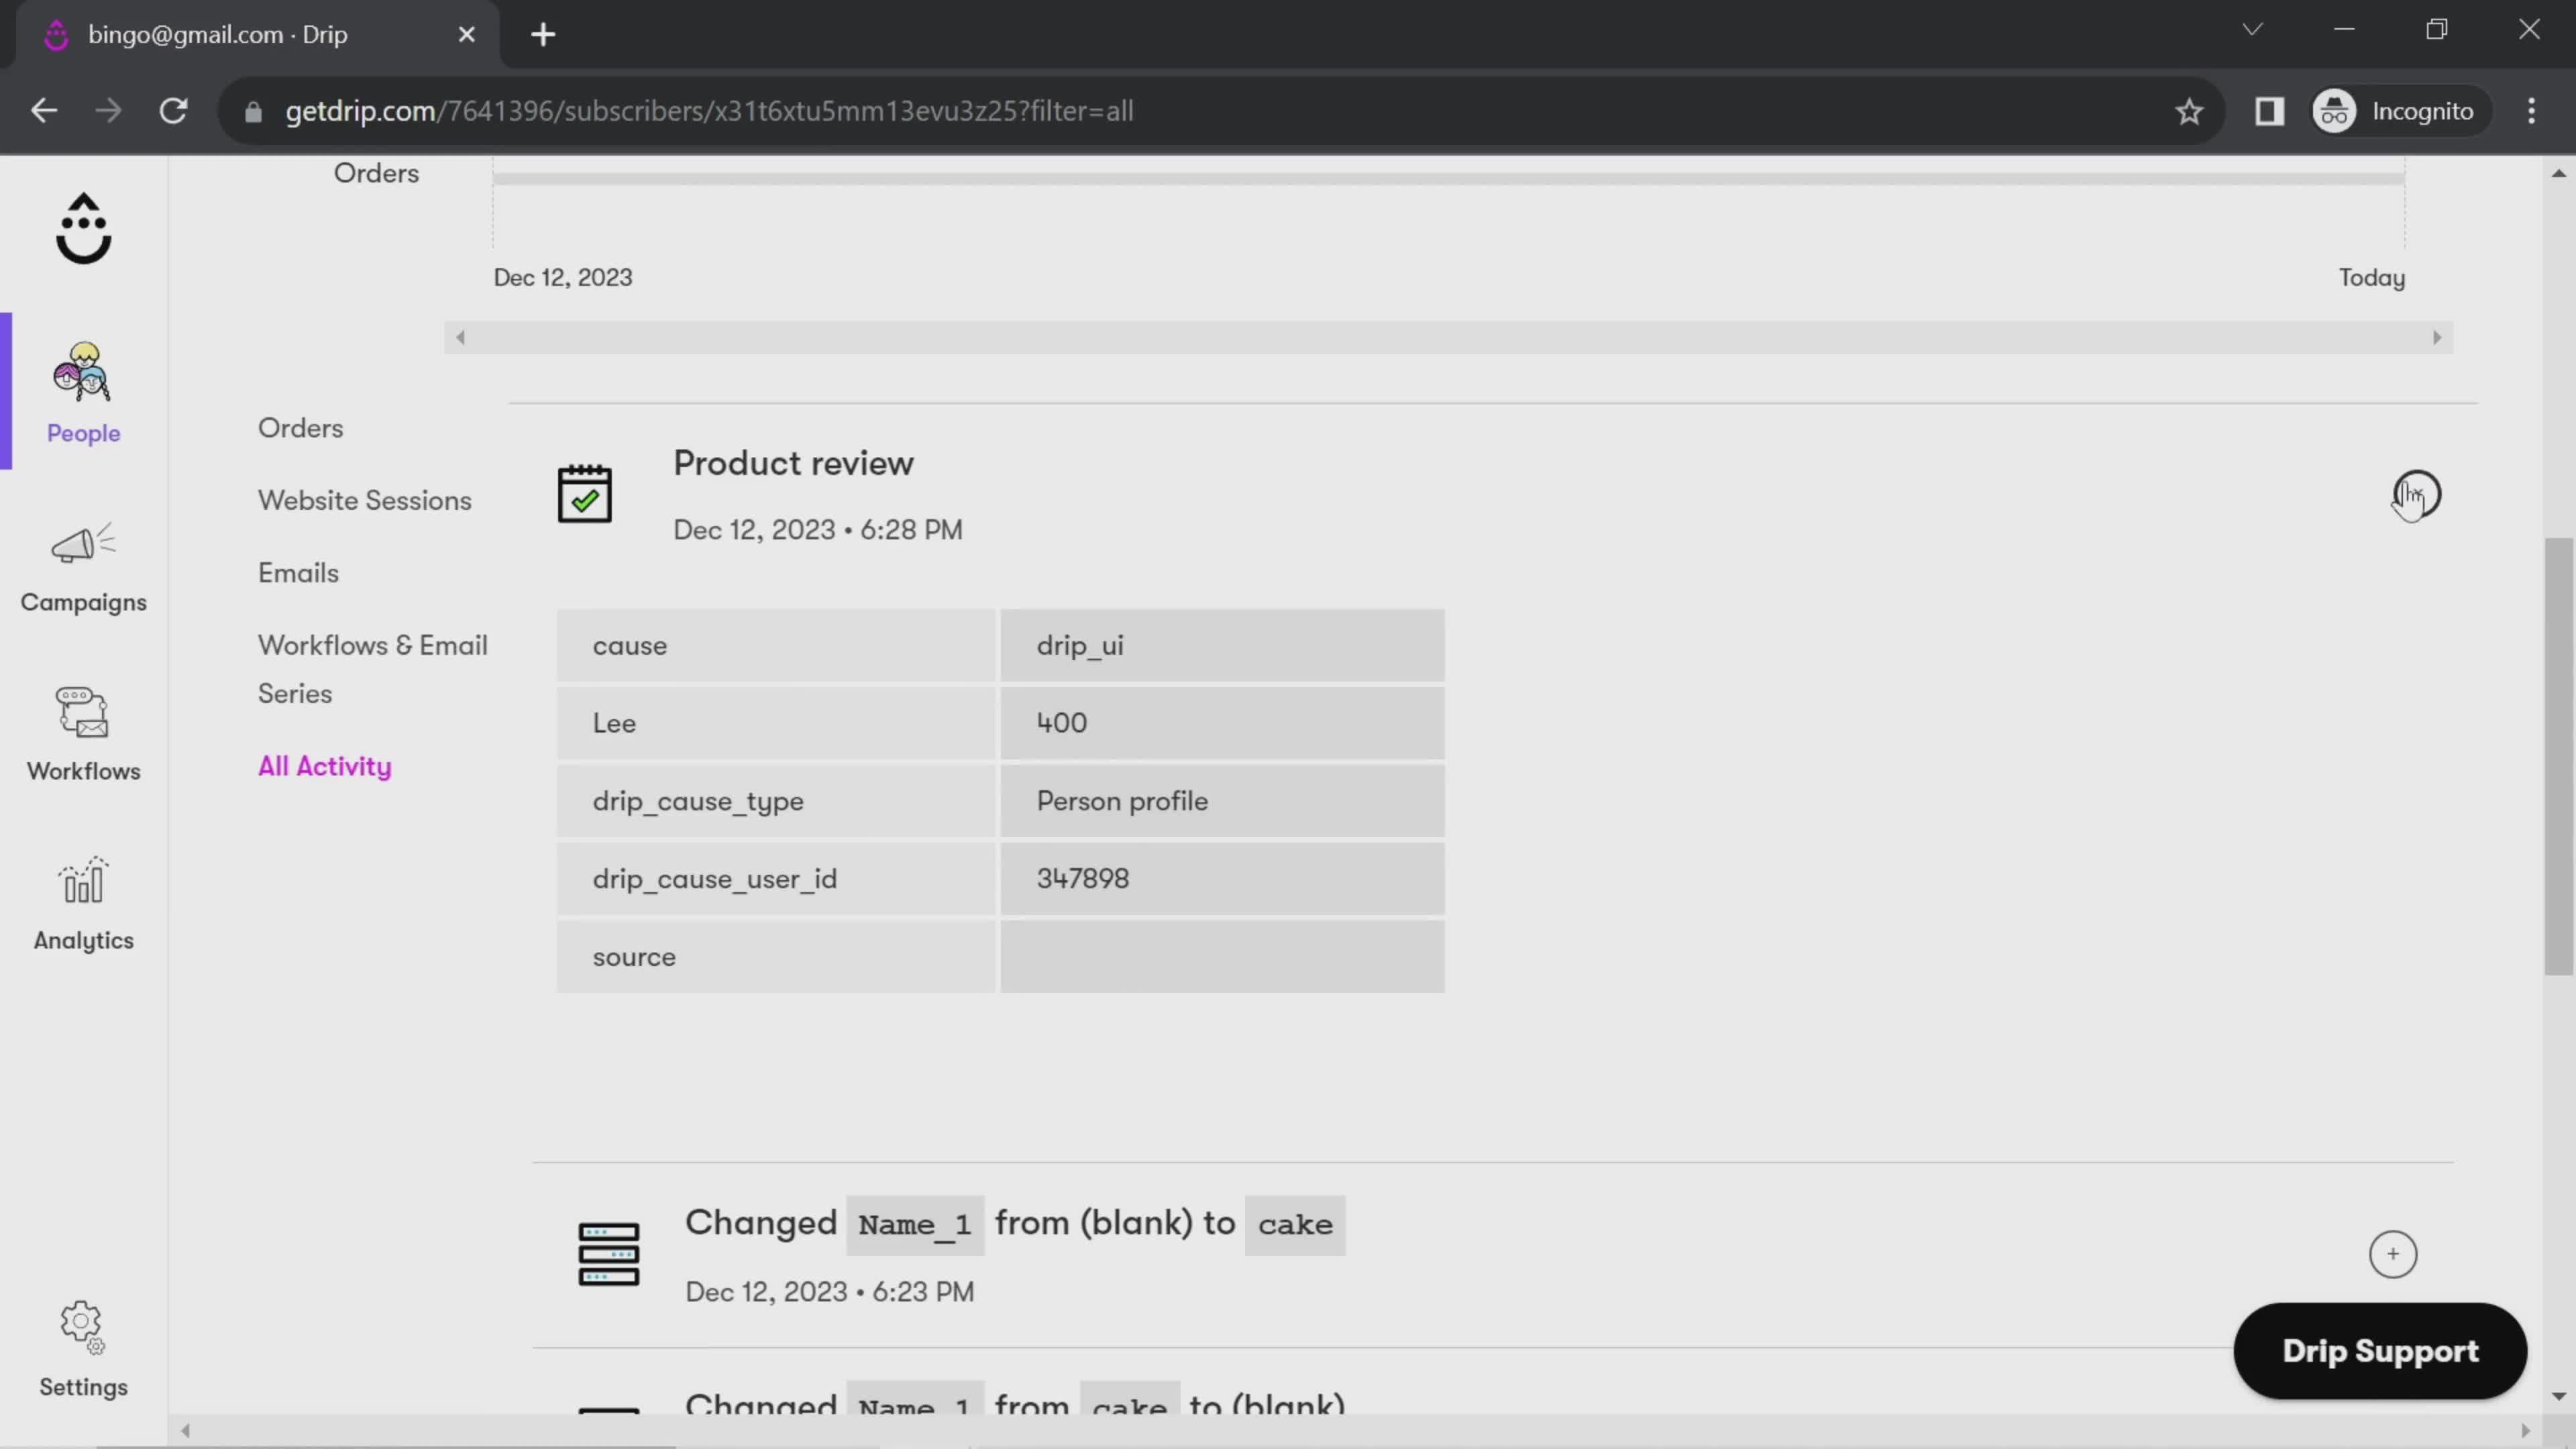Viewport: 2576px width, 1449px height.
Task: Click the Product review calendar icon
Action: coord(584,492)
